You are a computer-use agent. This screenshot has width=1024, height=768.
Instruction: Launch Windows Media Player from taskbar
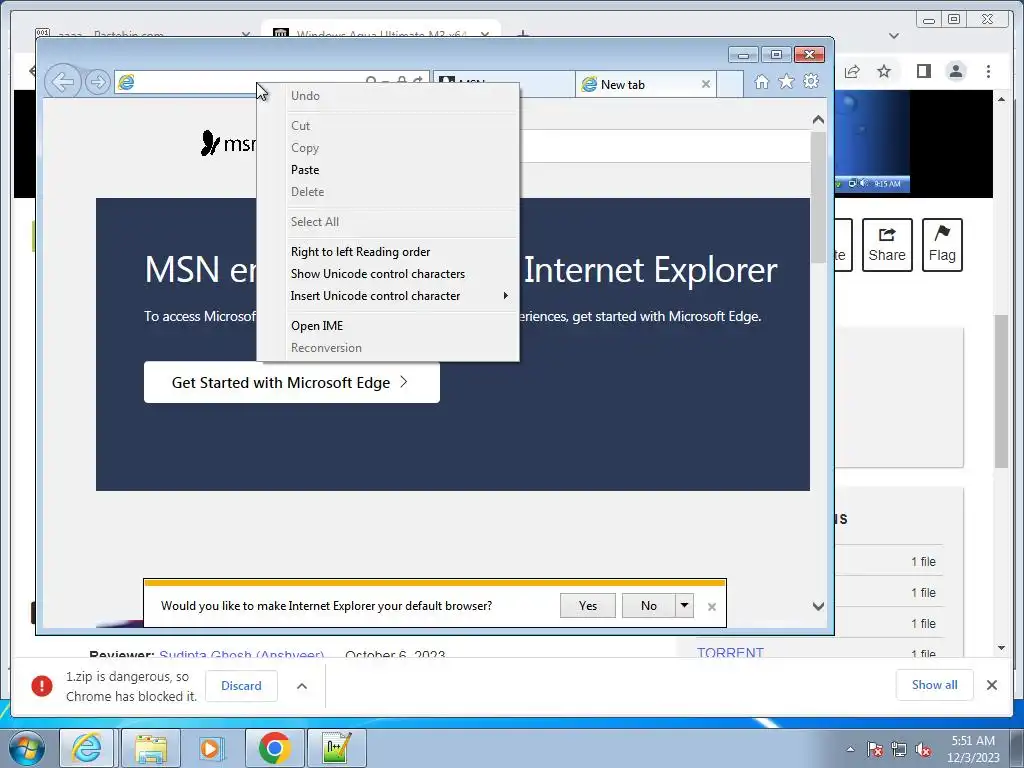(212, 748)
